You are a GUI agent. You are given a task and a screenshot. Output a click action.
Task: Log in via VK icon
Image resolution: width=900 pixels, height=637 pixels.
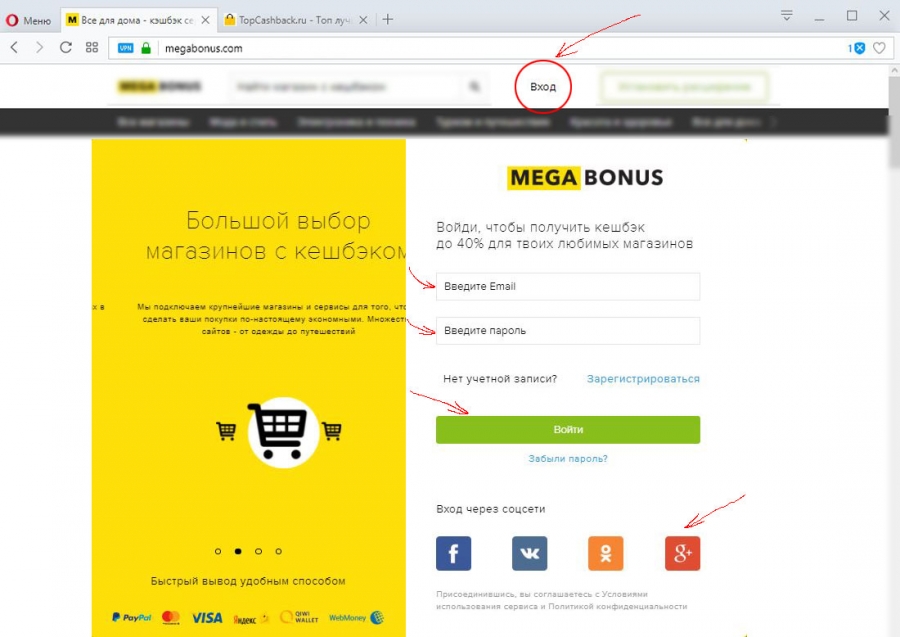tap(529, 553)
